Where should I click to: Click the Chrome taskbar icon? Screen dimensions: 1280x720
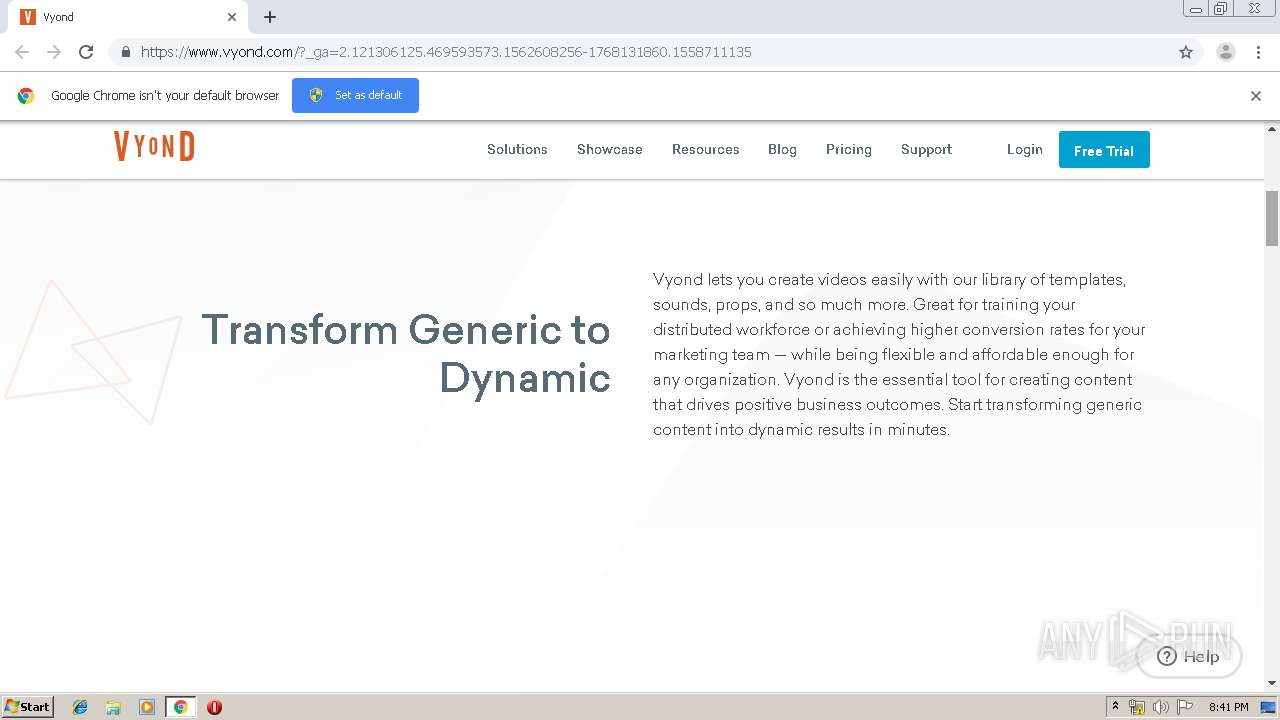[x=180, y=707]
